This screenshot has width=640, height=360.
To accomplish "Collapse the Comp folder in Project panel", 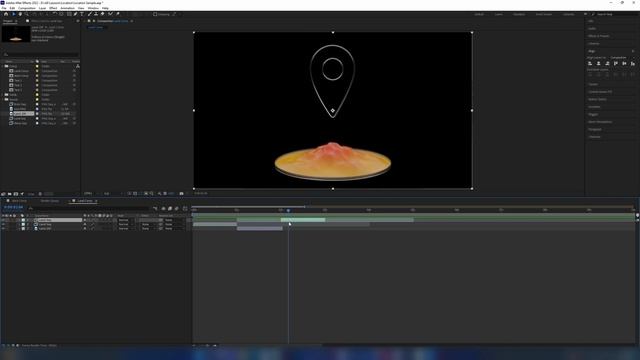I will 2,66.
